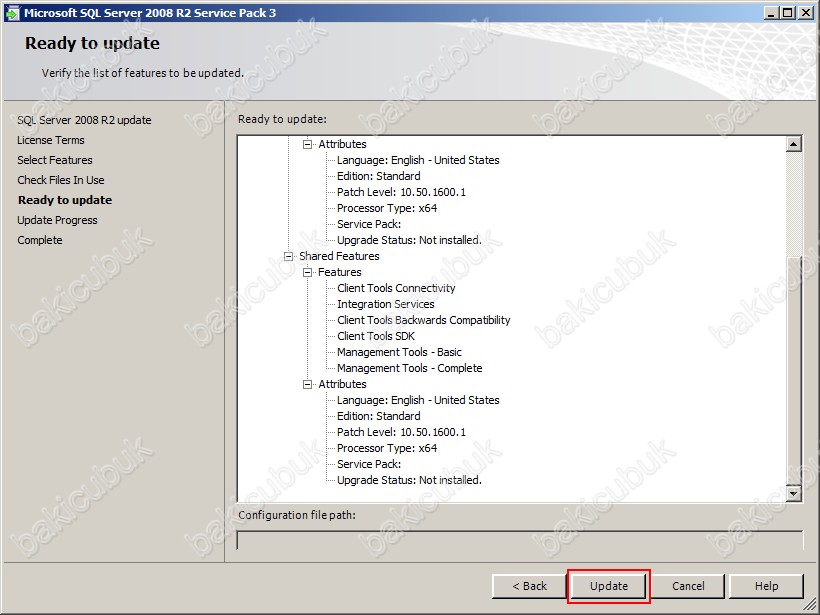The width and height of the screenshot is (820, 615).
Task: Click the Configuration file path field
Action: 520,540
